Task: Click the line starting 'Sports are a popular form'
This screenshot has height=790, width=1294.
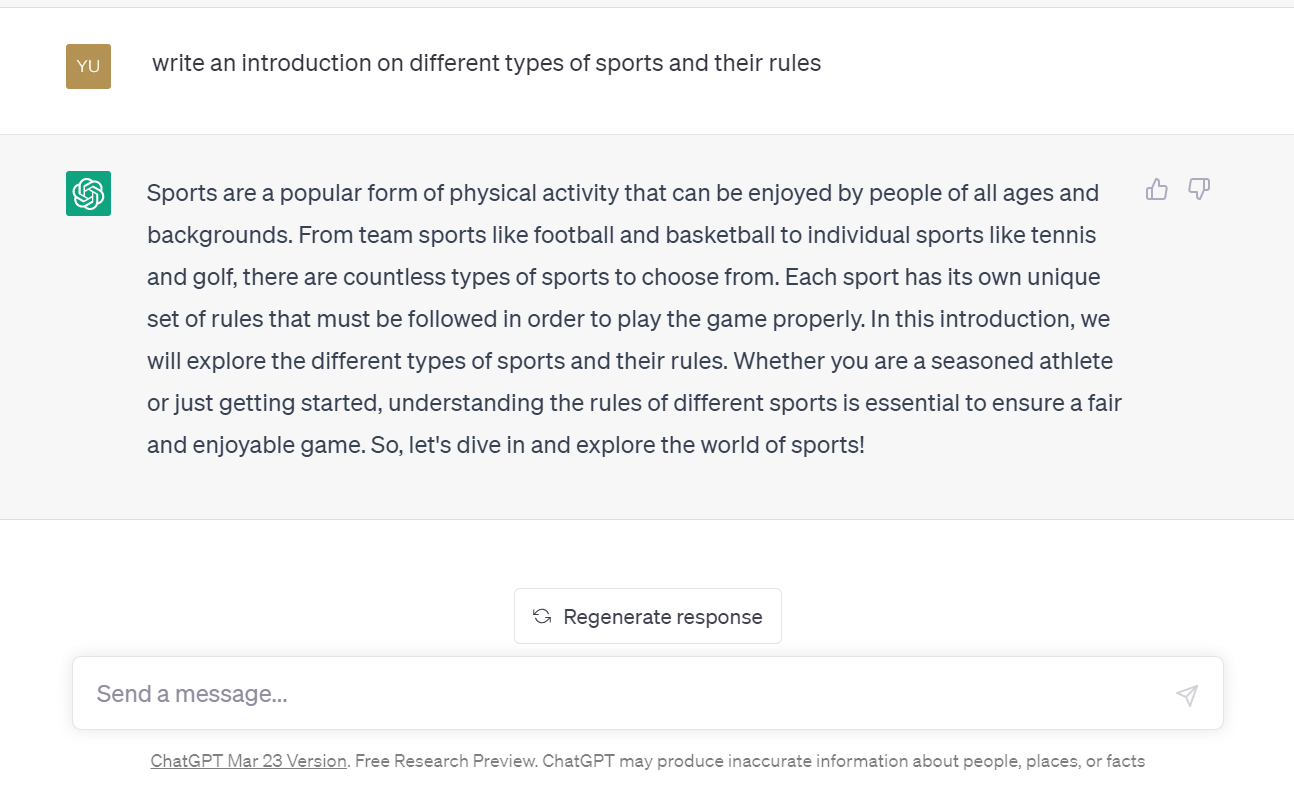Action: click(623, 193)
